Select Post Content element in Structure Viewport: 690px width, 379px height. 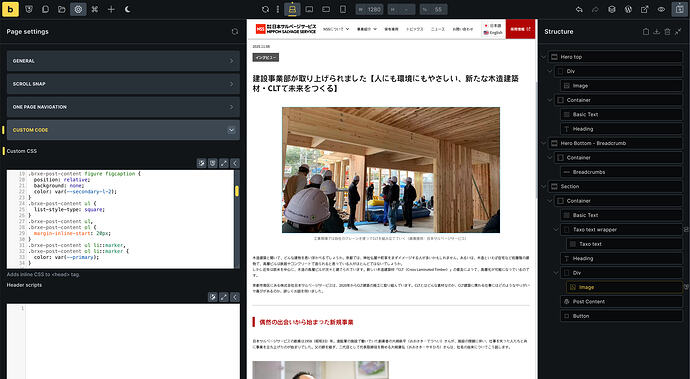[621, 302]
